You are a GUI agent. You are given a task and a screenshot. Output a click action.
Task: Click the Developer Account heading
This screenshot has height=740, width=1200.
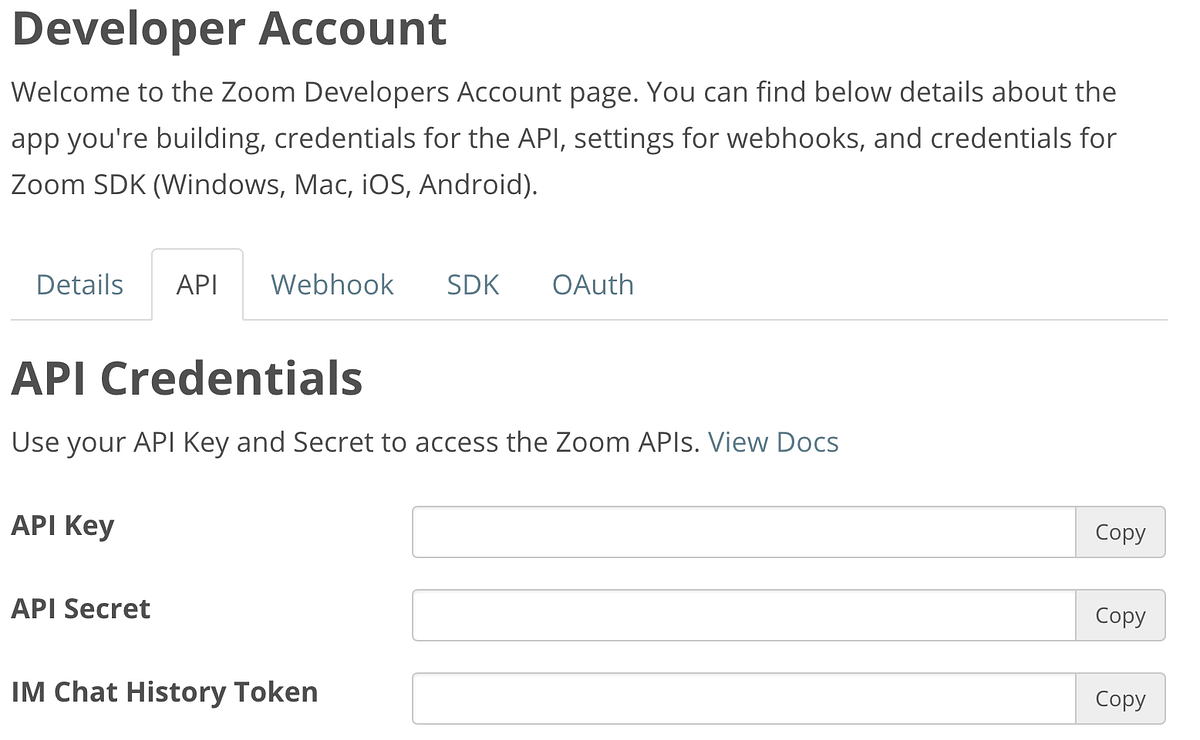click(x=228, y=28)
